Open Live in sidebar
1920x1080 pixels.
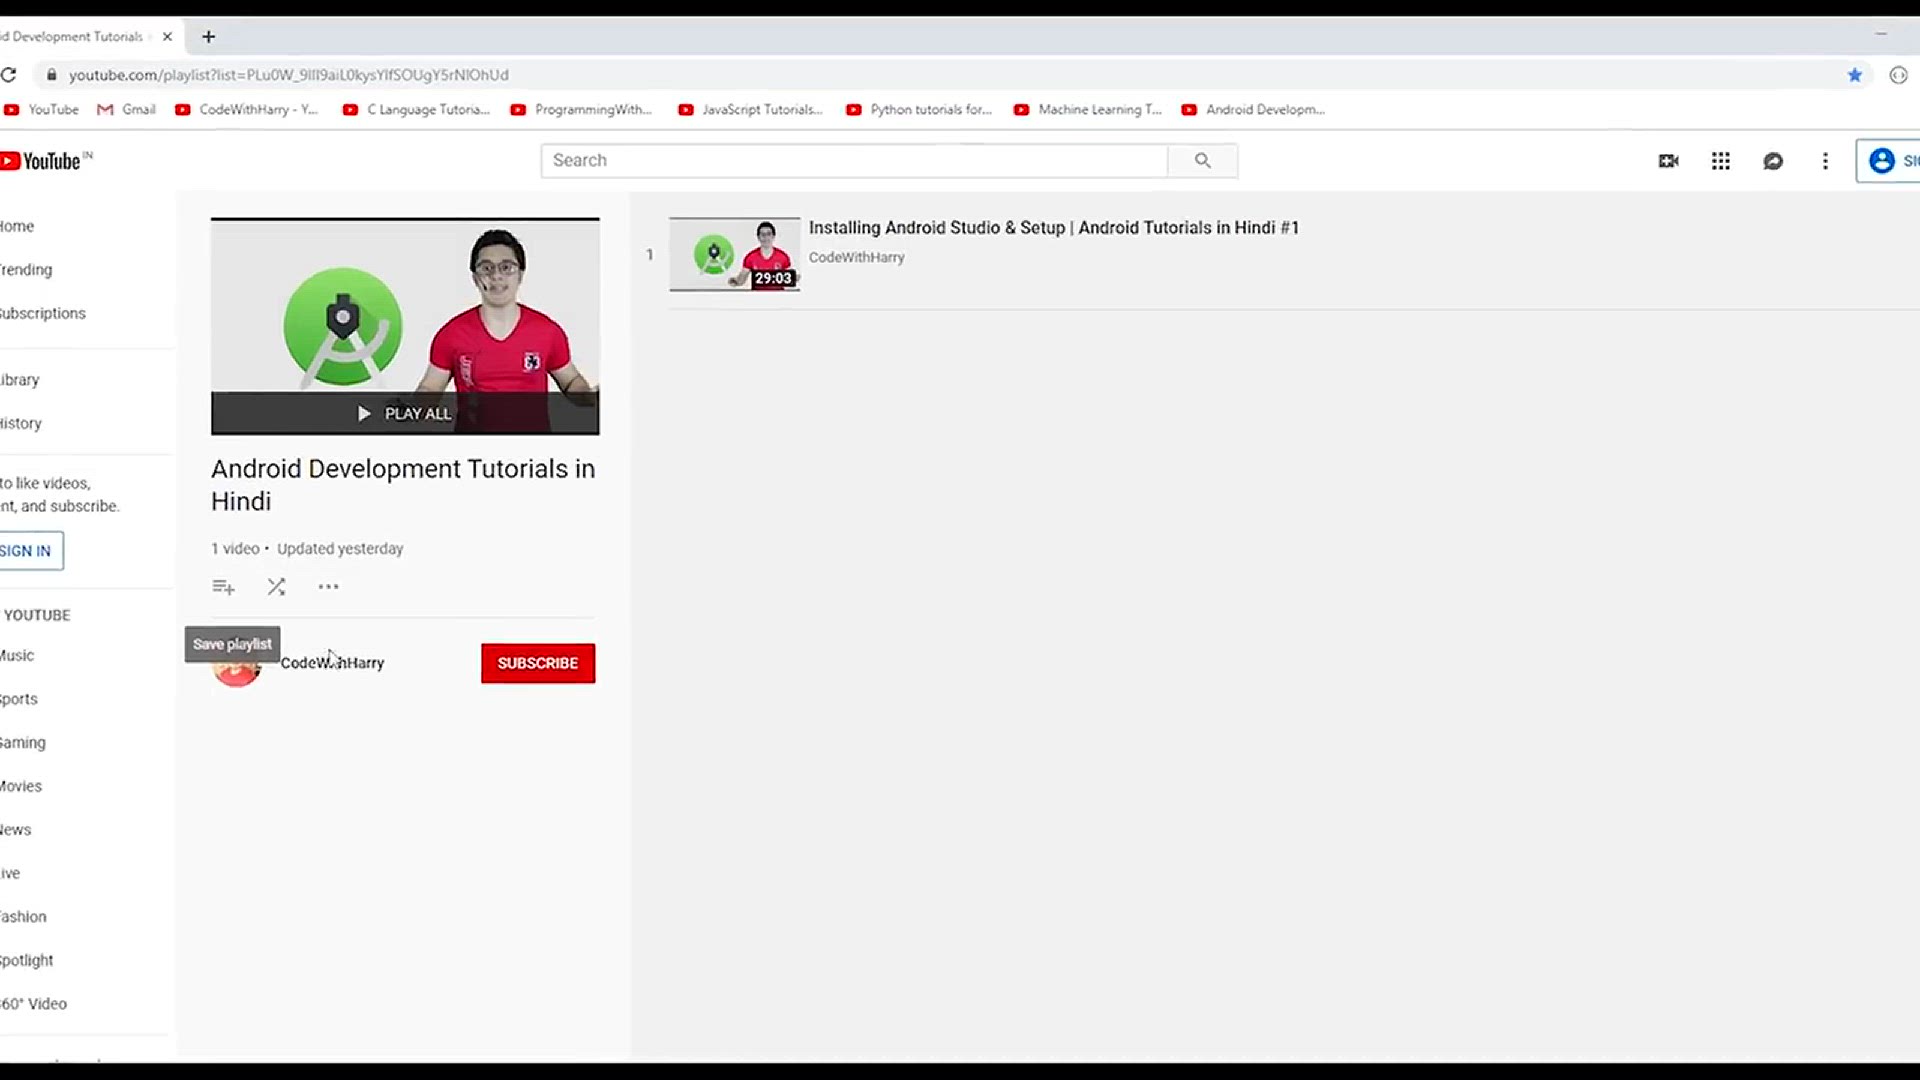coord(10,873)
